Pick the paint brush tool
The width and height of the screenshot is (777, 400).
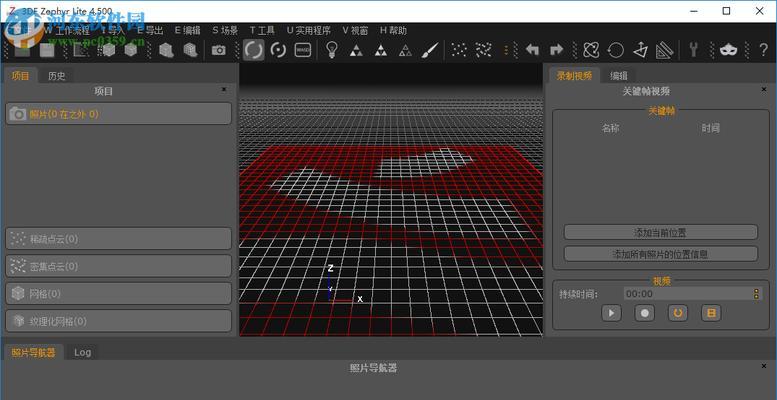[430, 50]
